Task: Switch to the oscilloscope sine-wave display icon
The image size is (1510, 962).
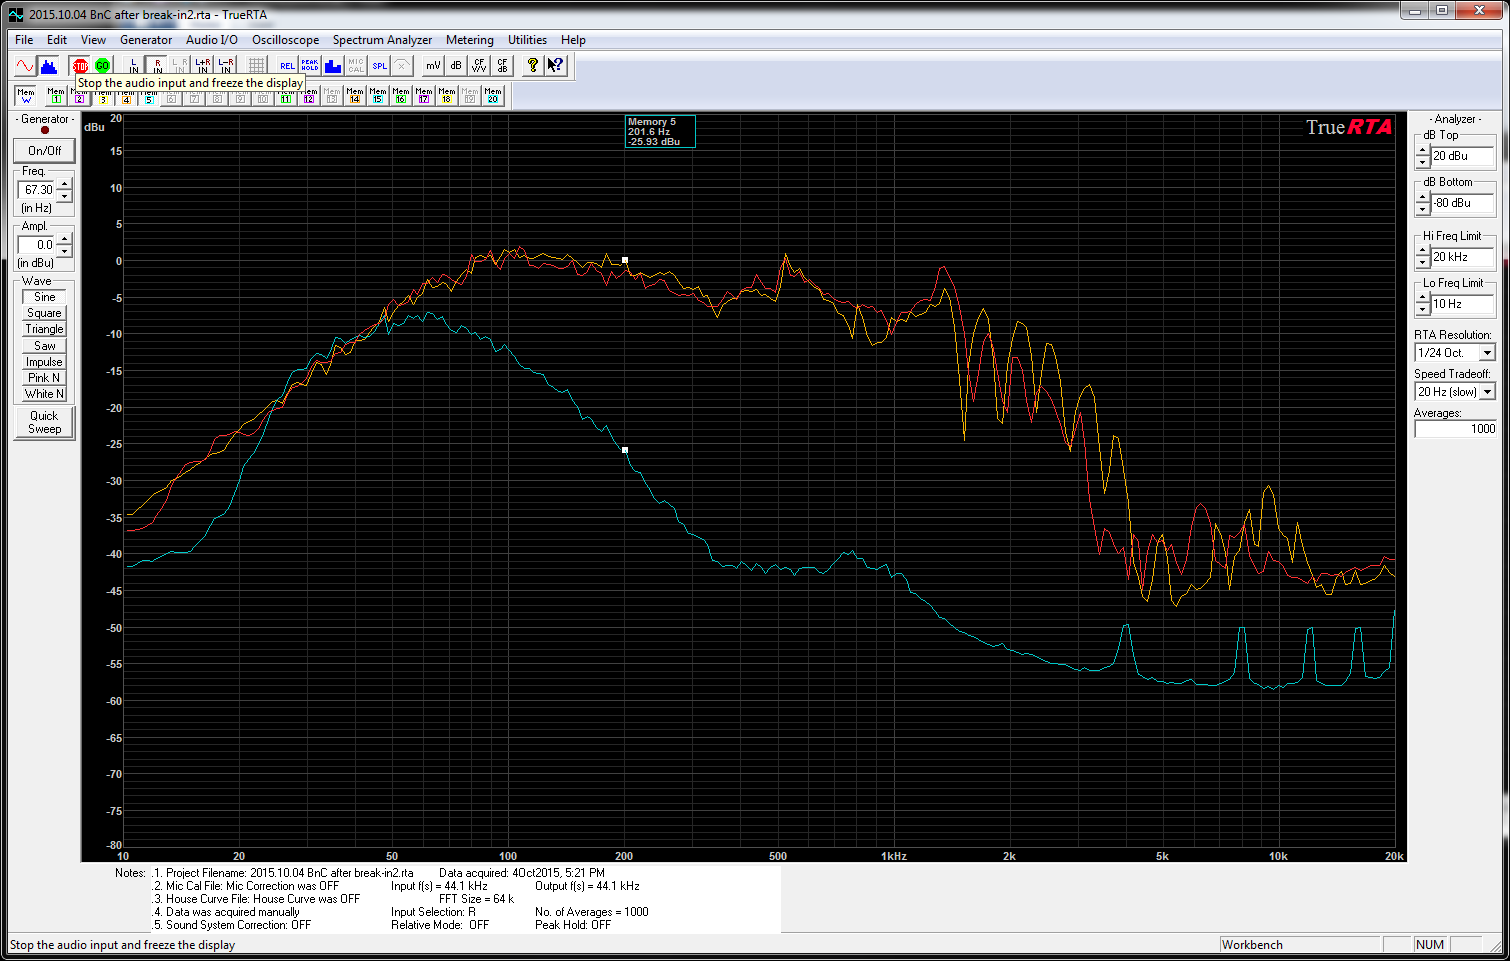Action: point(26,66)
